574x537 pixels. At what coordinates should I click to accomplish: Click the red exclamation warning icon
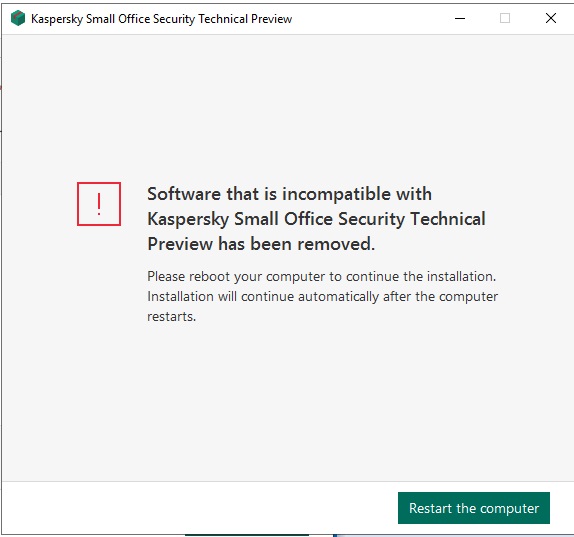pyautogui.click(x=99, y=204)
